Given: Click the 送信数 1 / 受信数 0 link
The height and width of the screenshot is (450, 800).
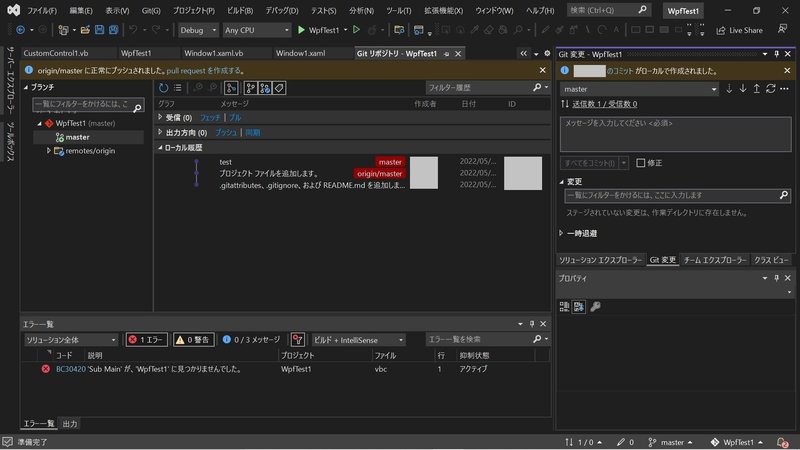Looking at the screenshot, I should pos(605,104).
